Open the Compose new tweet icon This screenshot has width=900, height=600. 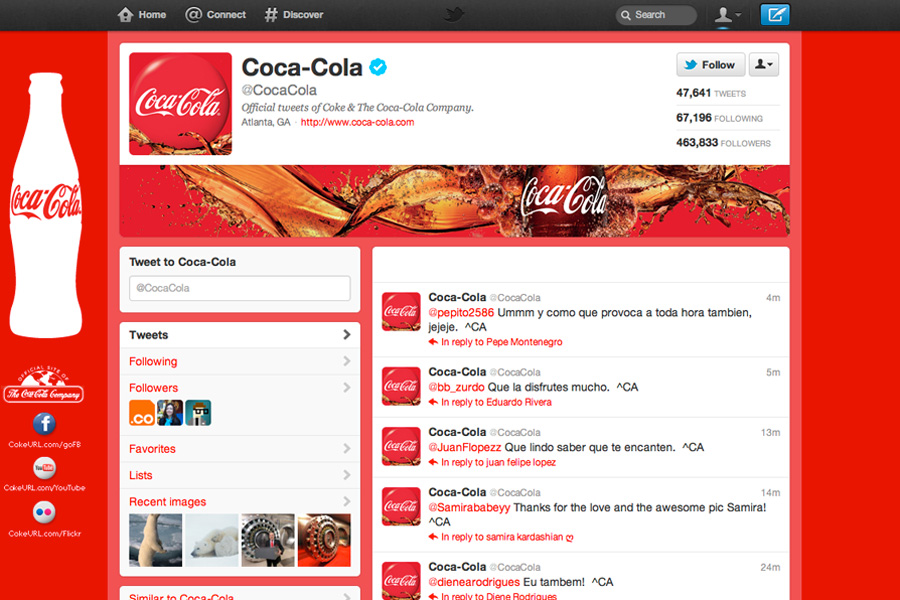click(777, 15)
